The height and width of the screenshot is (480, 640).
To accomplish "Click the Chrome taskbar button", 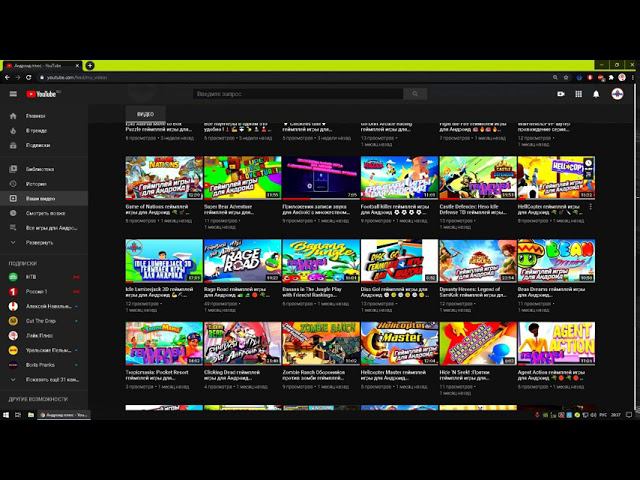I will 64,415.
